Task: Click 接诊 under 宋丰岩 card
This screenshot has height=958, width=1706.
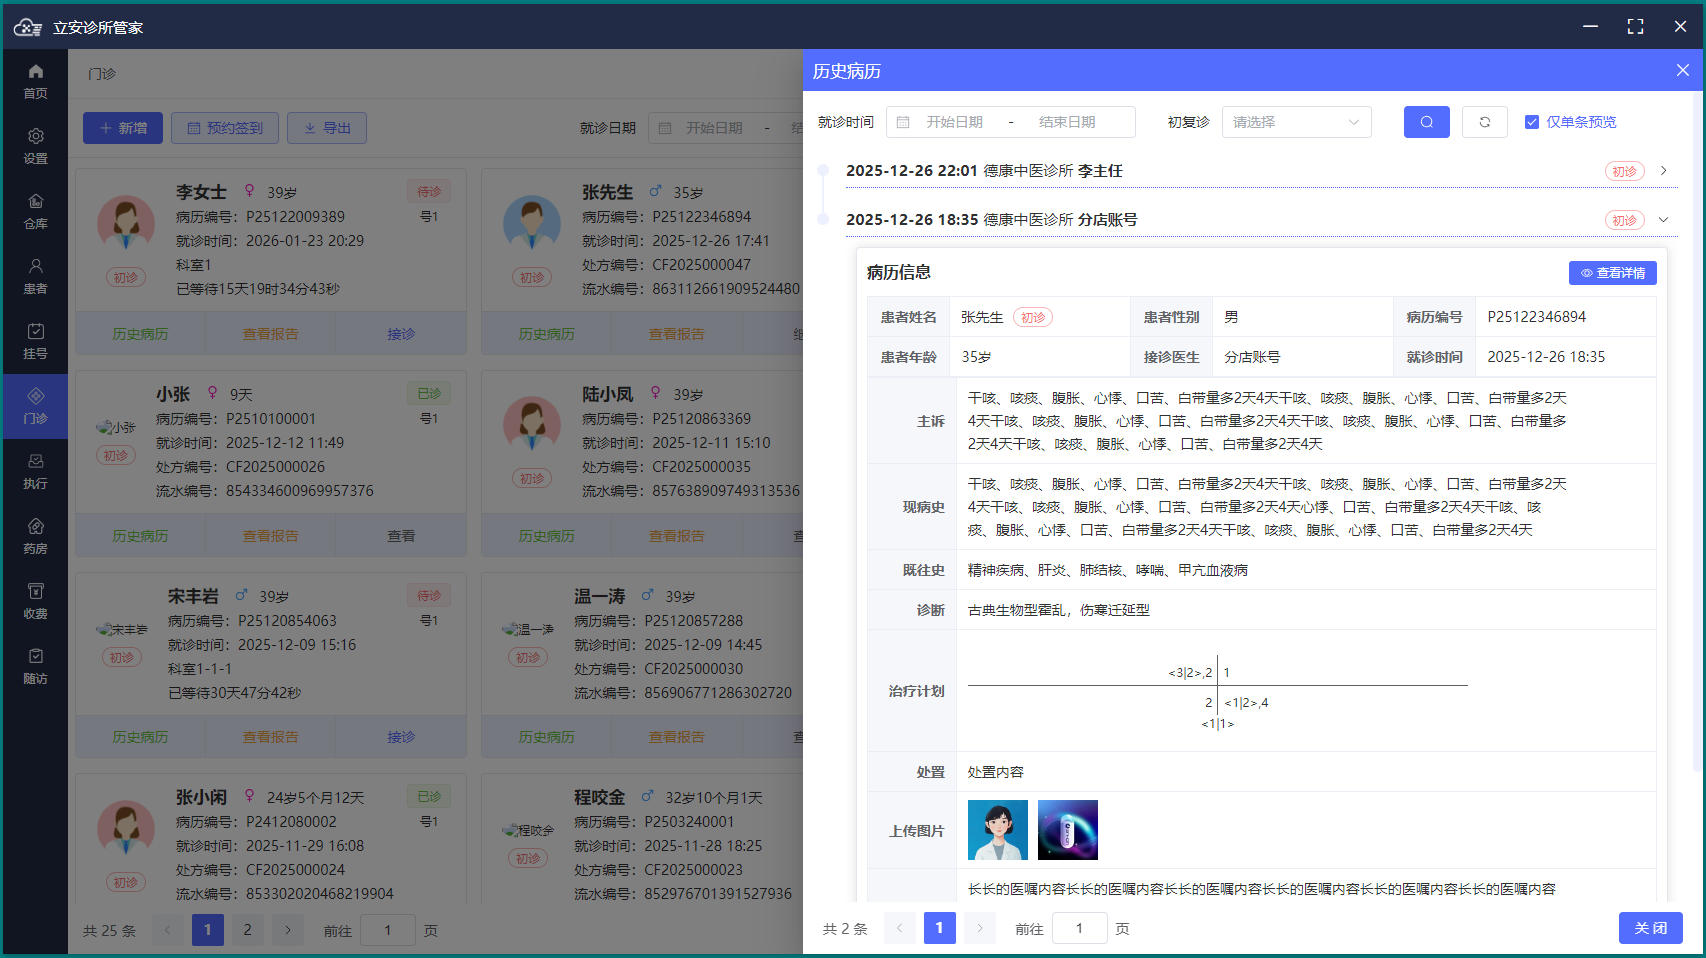Action: point(401,737)
